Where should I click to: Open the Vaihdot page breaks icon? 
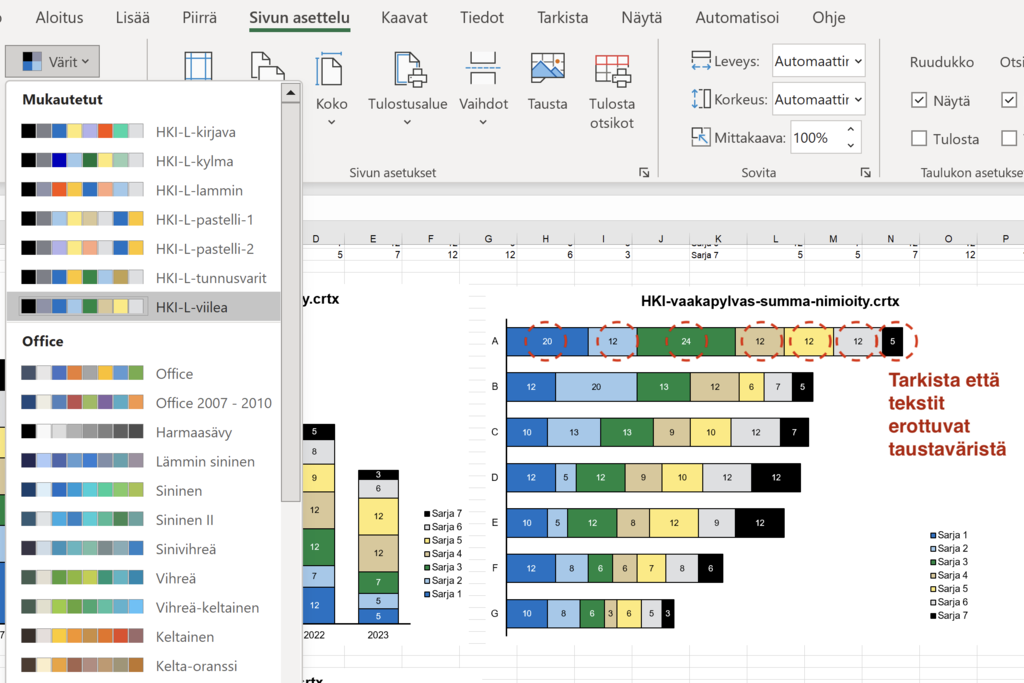tap(483, 71)
